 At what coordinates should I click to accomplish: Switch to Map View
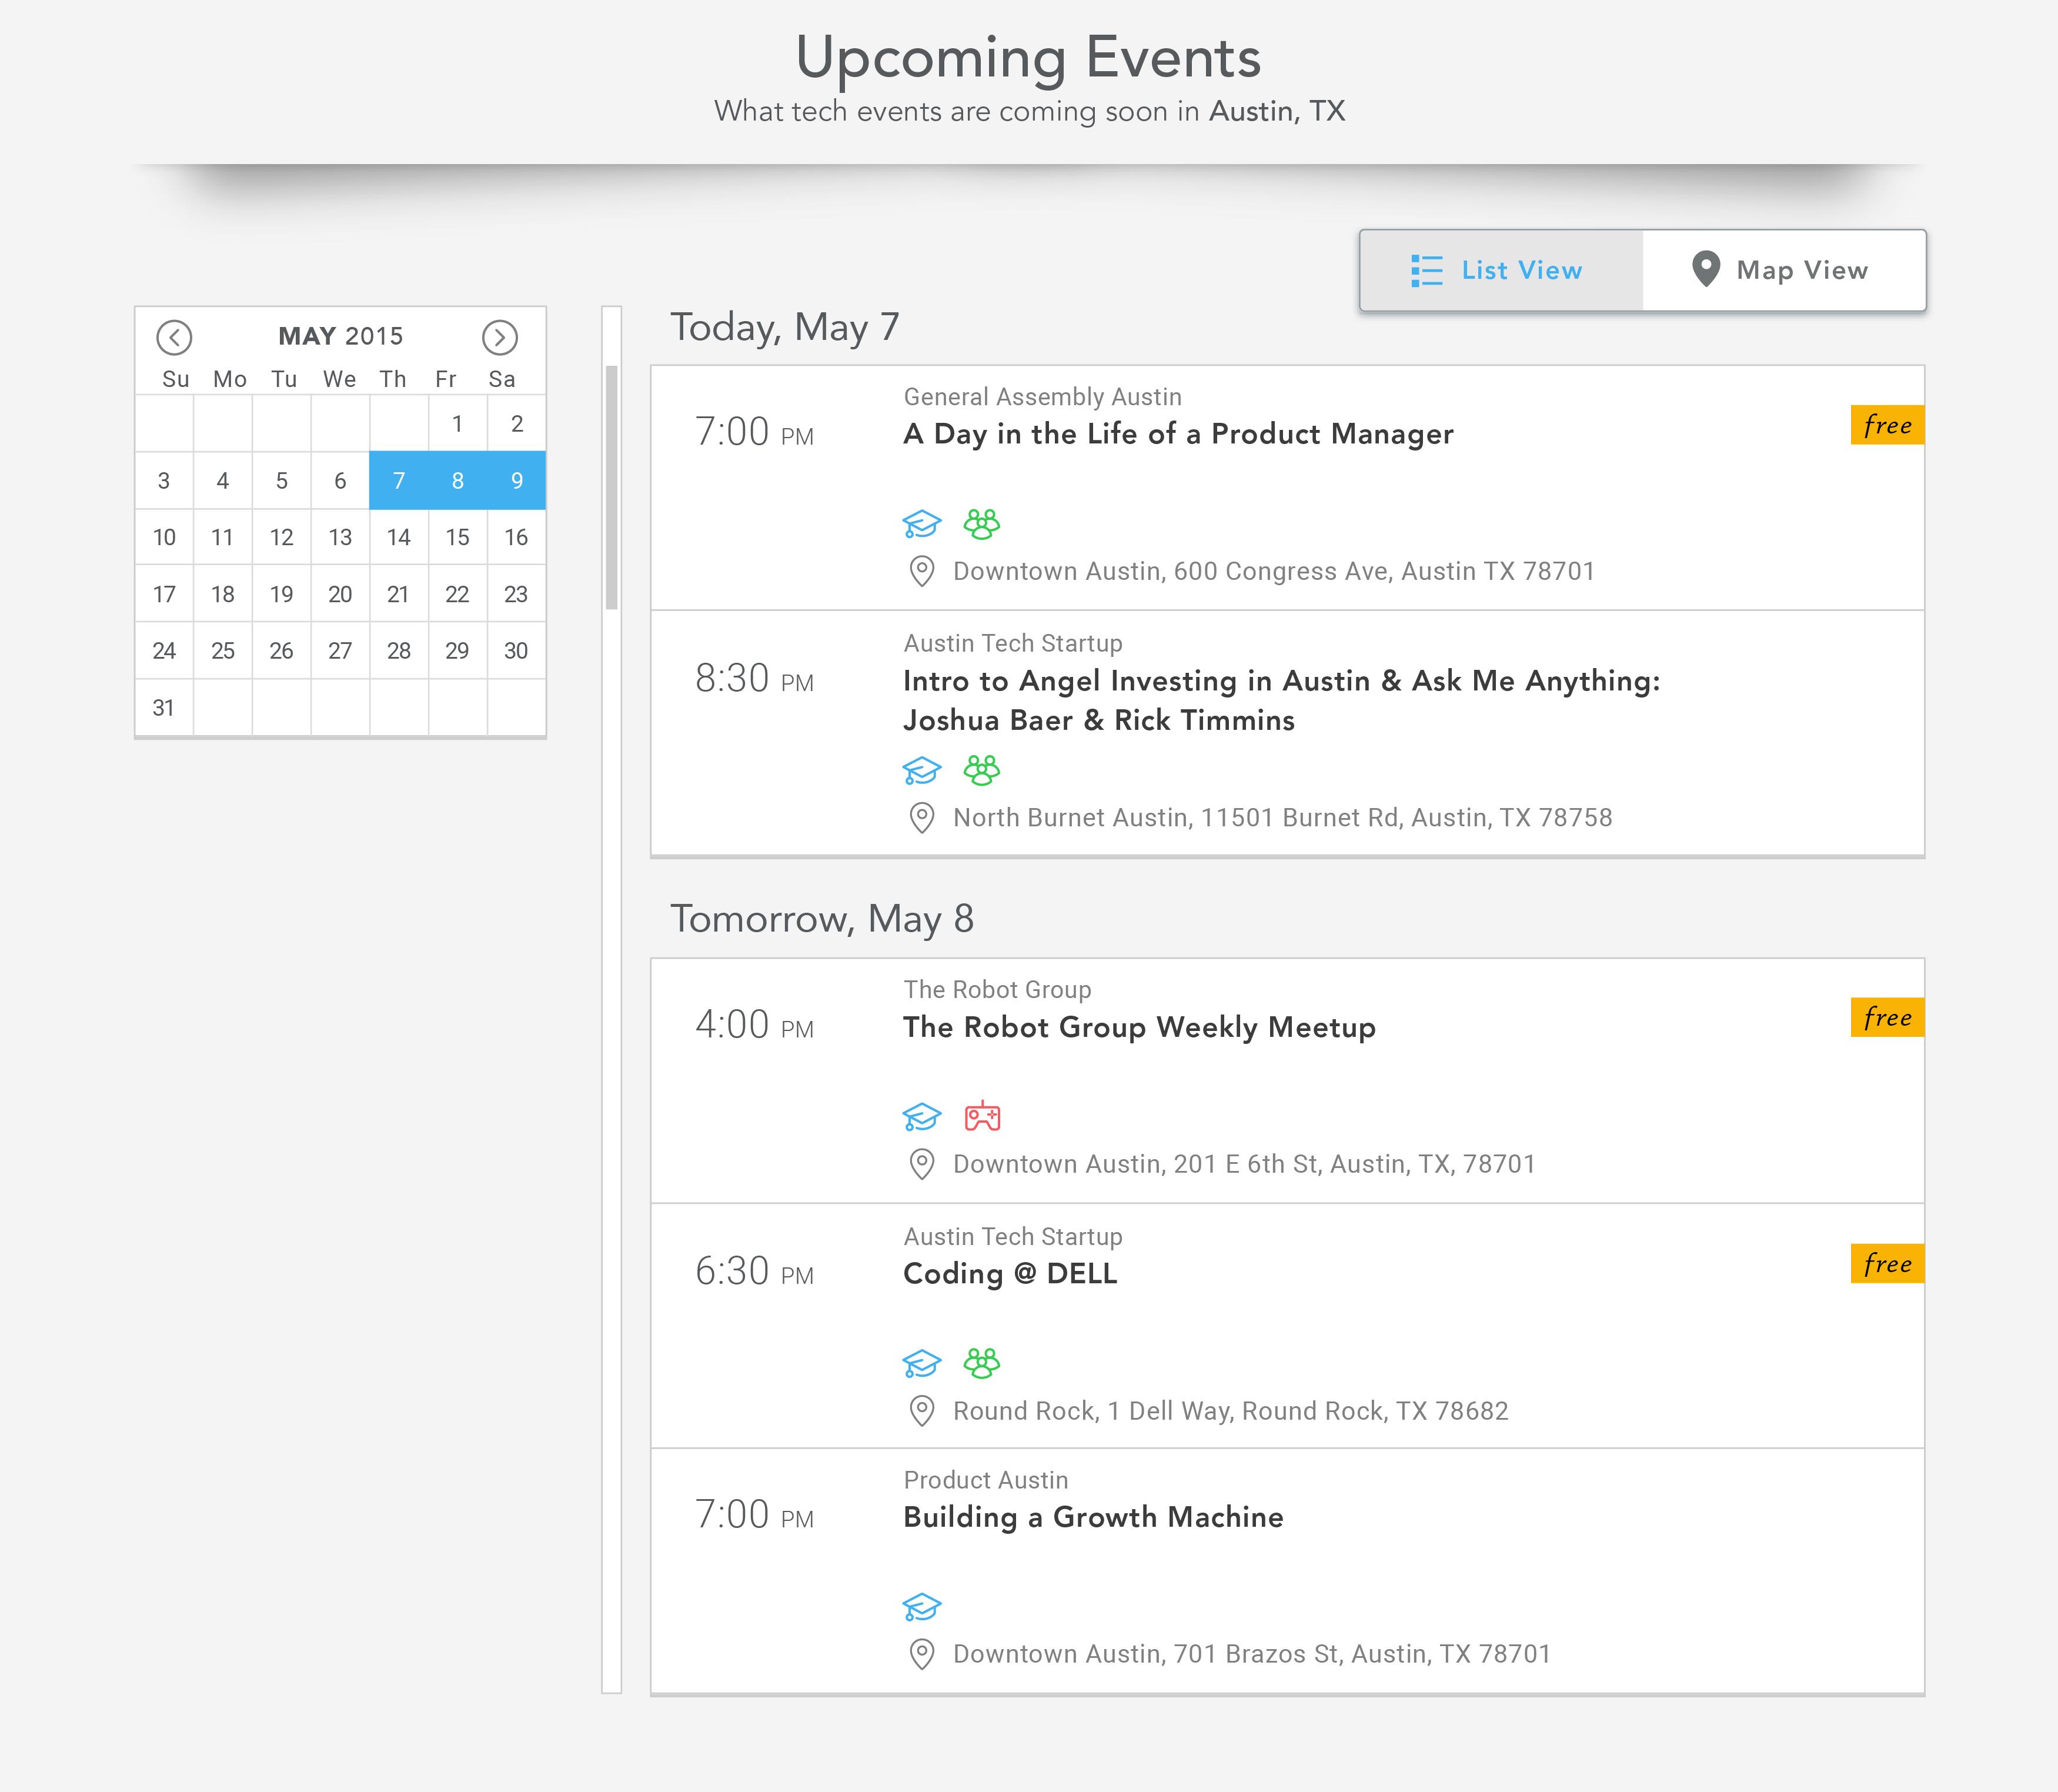click(1782, 270)
